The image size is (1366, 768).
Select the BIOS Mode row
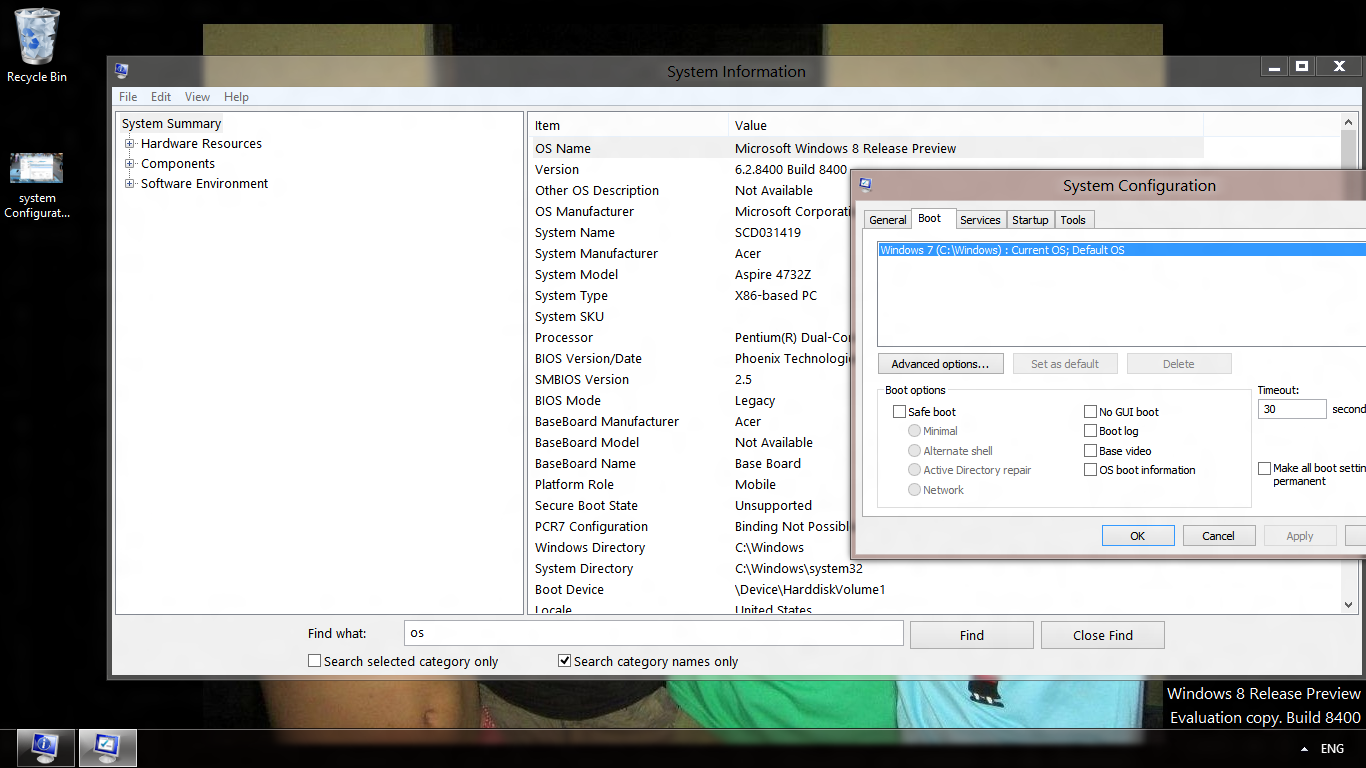(690, 400)
